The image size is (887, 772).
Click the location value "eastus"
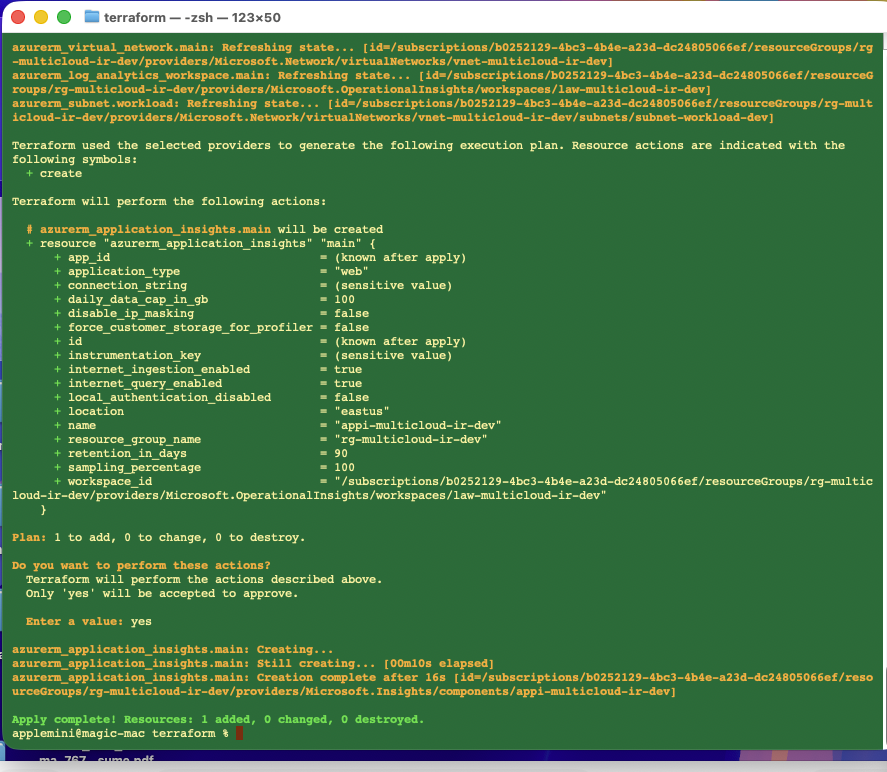tap(362, 411)
